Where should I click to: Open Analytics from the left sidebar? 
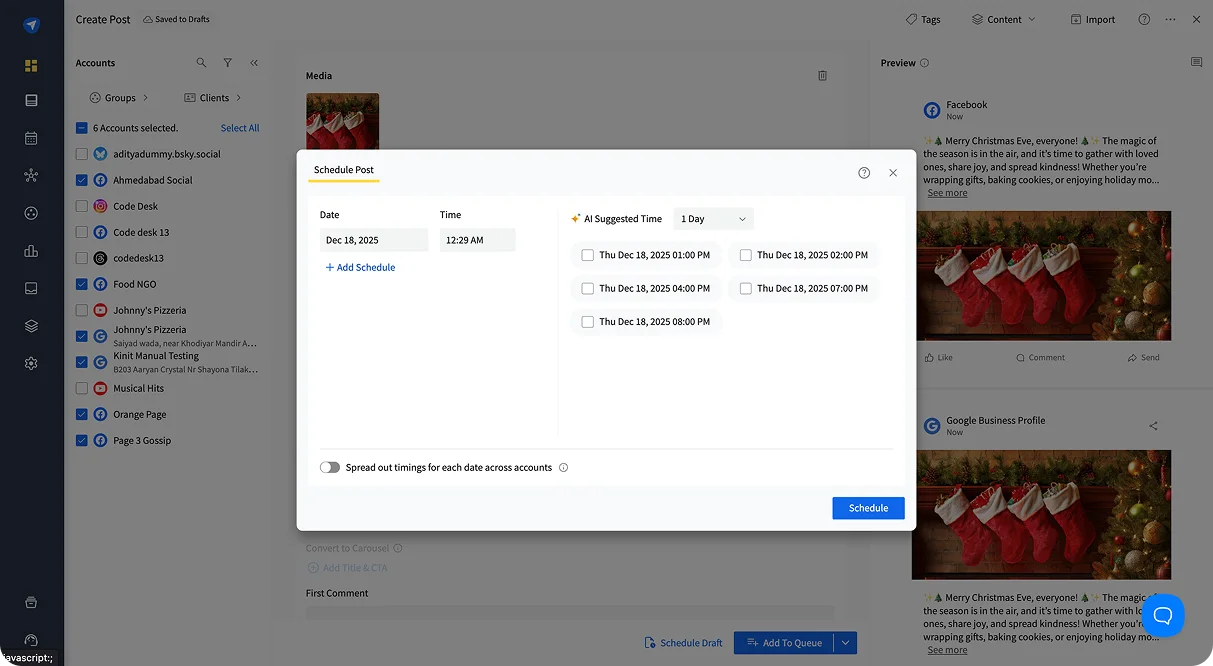pyautogui.click(x=29, y=251)
